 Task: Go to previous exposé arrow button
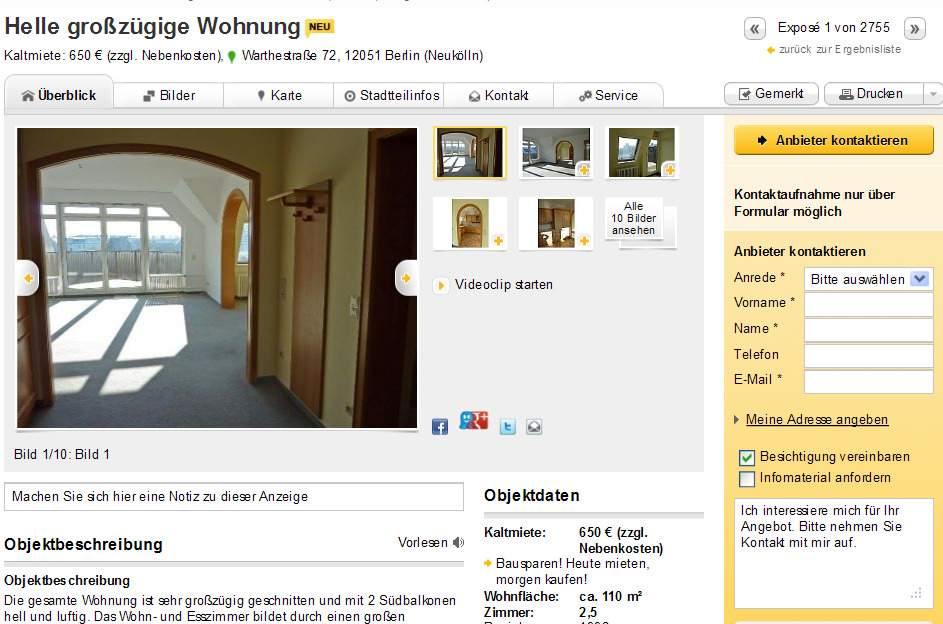755,28
